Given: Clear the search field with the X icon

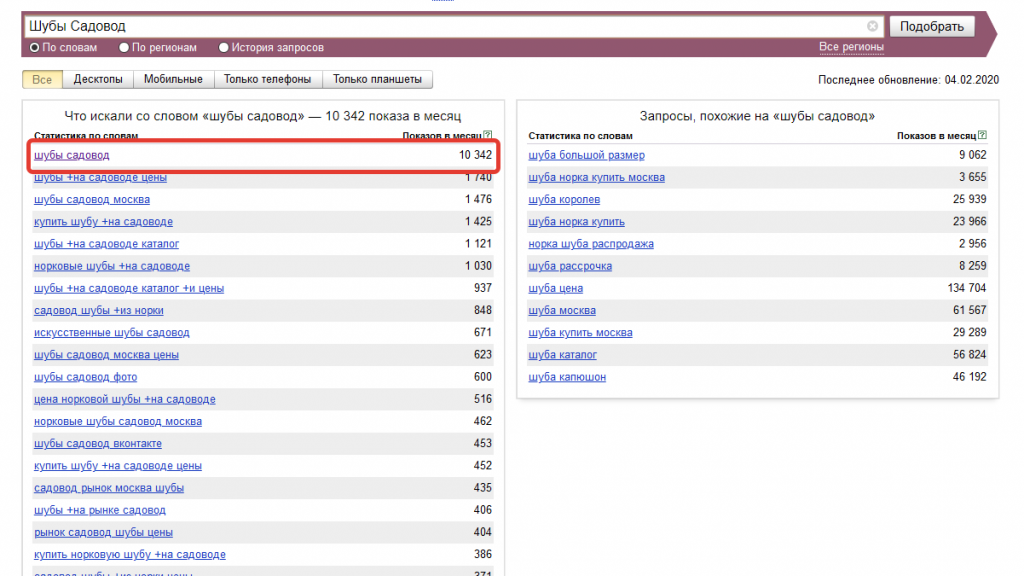Looking at the screenshot, I should click(x=872, y=26).
